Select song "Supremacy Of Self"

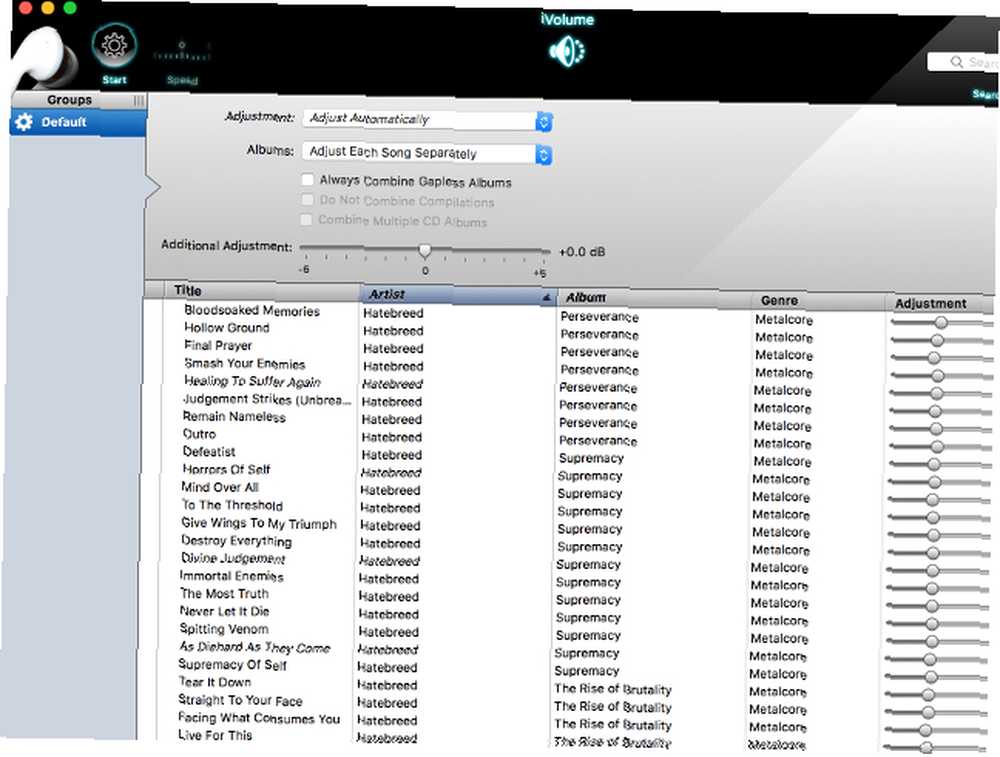point(232,665)
